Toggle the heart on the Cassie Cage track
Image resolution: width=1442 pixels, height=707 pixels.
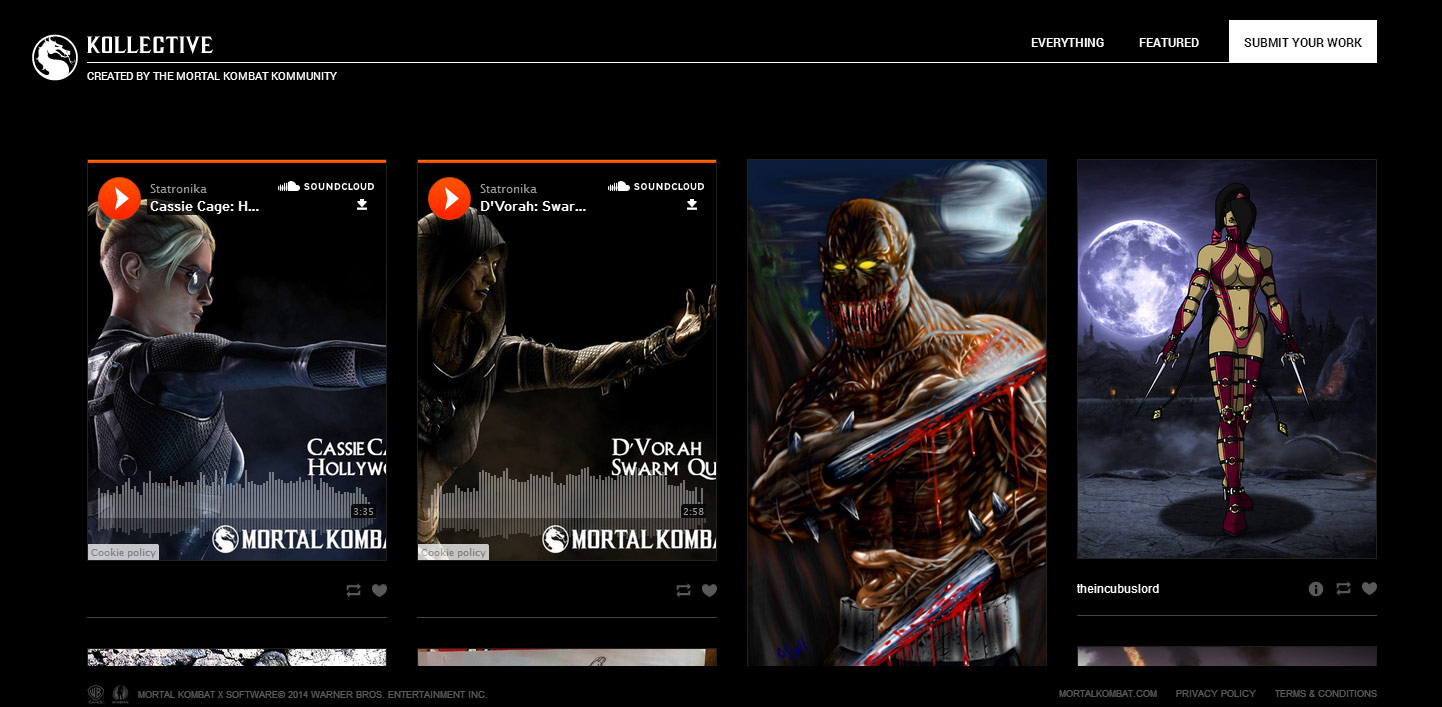[380, 590]
